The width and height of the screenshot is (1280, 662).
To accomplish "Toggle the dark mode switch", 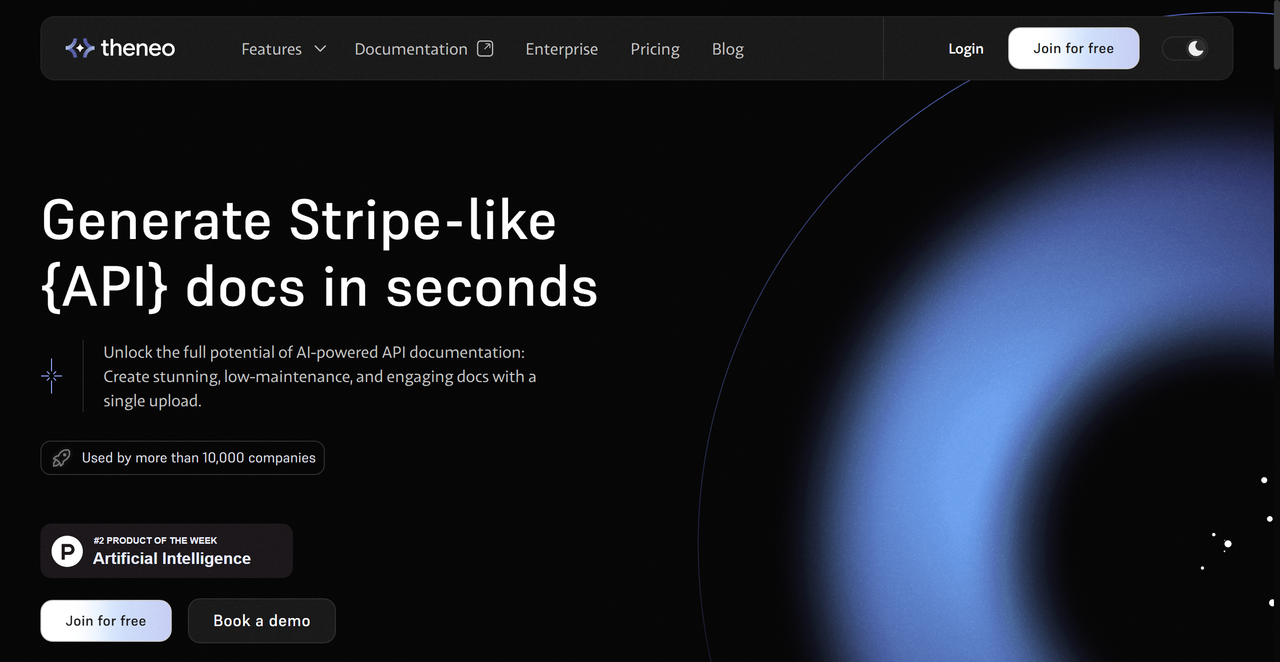I will tap(1185, 48).
